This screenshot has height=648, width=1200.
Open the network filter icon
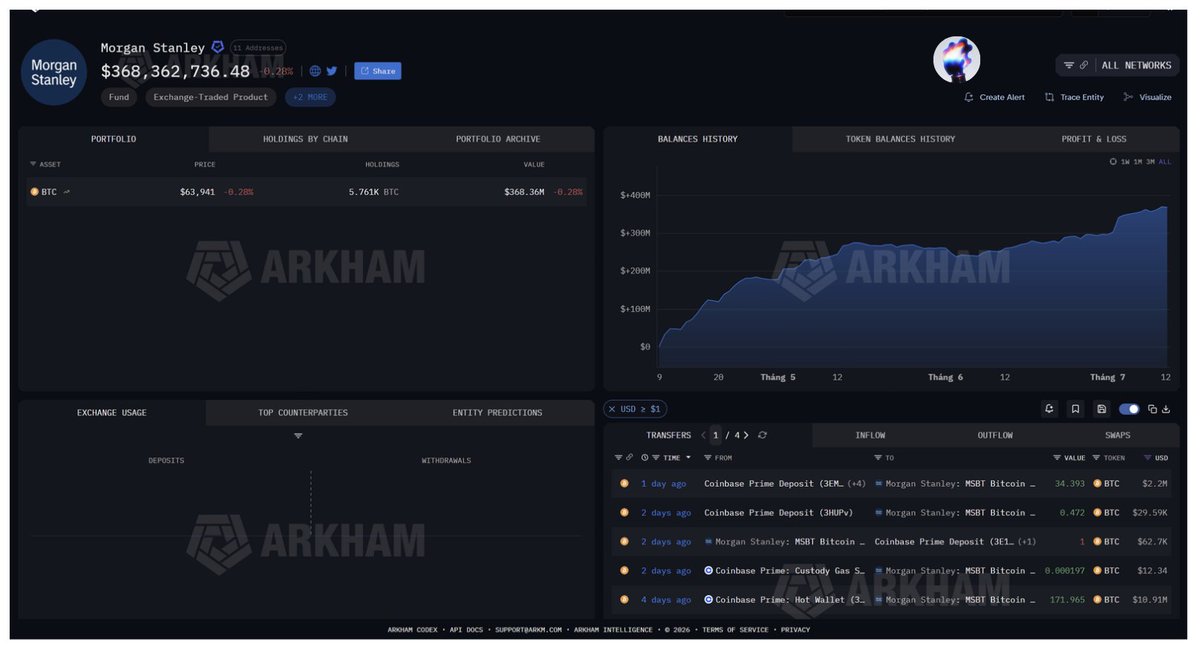point(1069,65)
